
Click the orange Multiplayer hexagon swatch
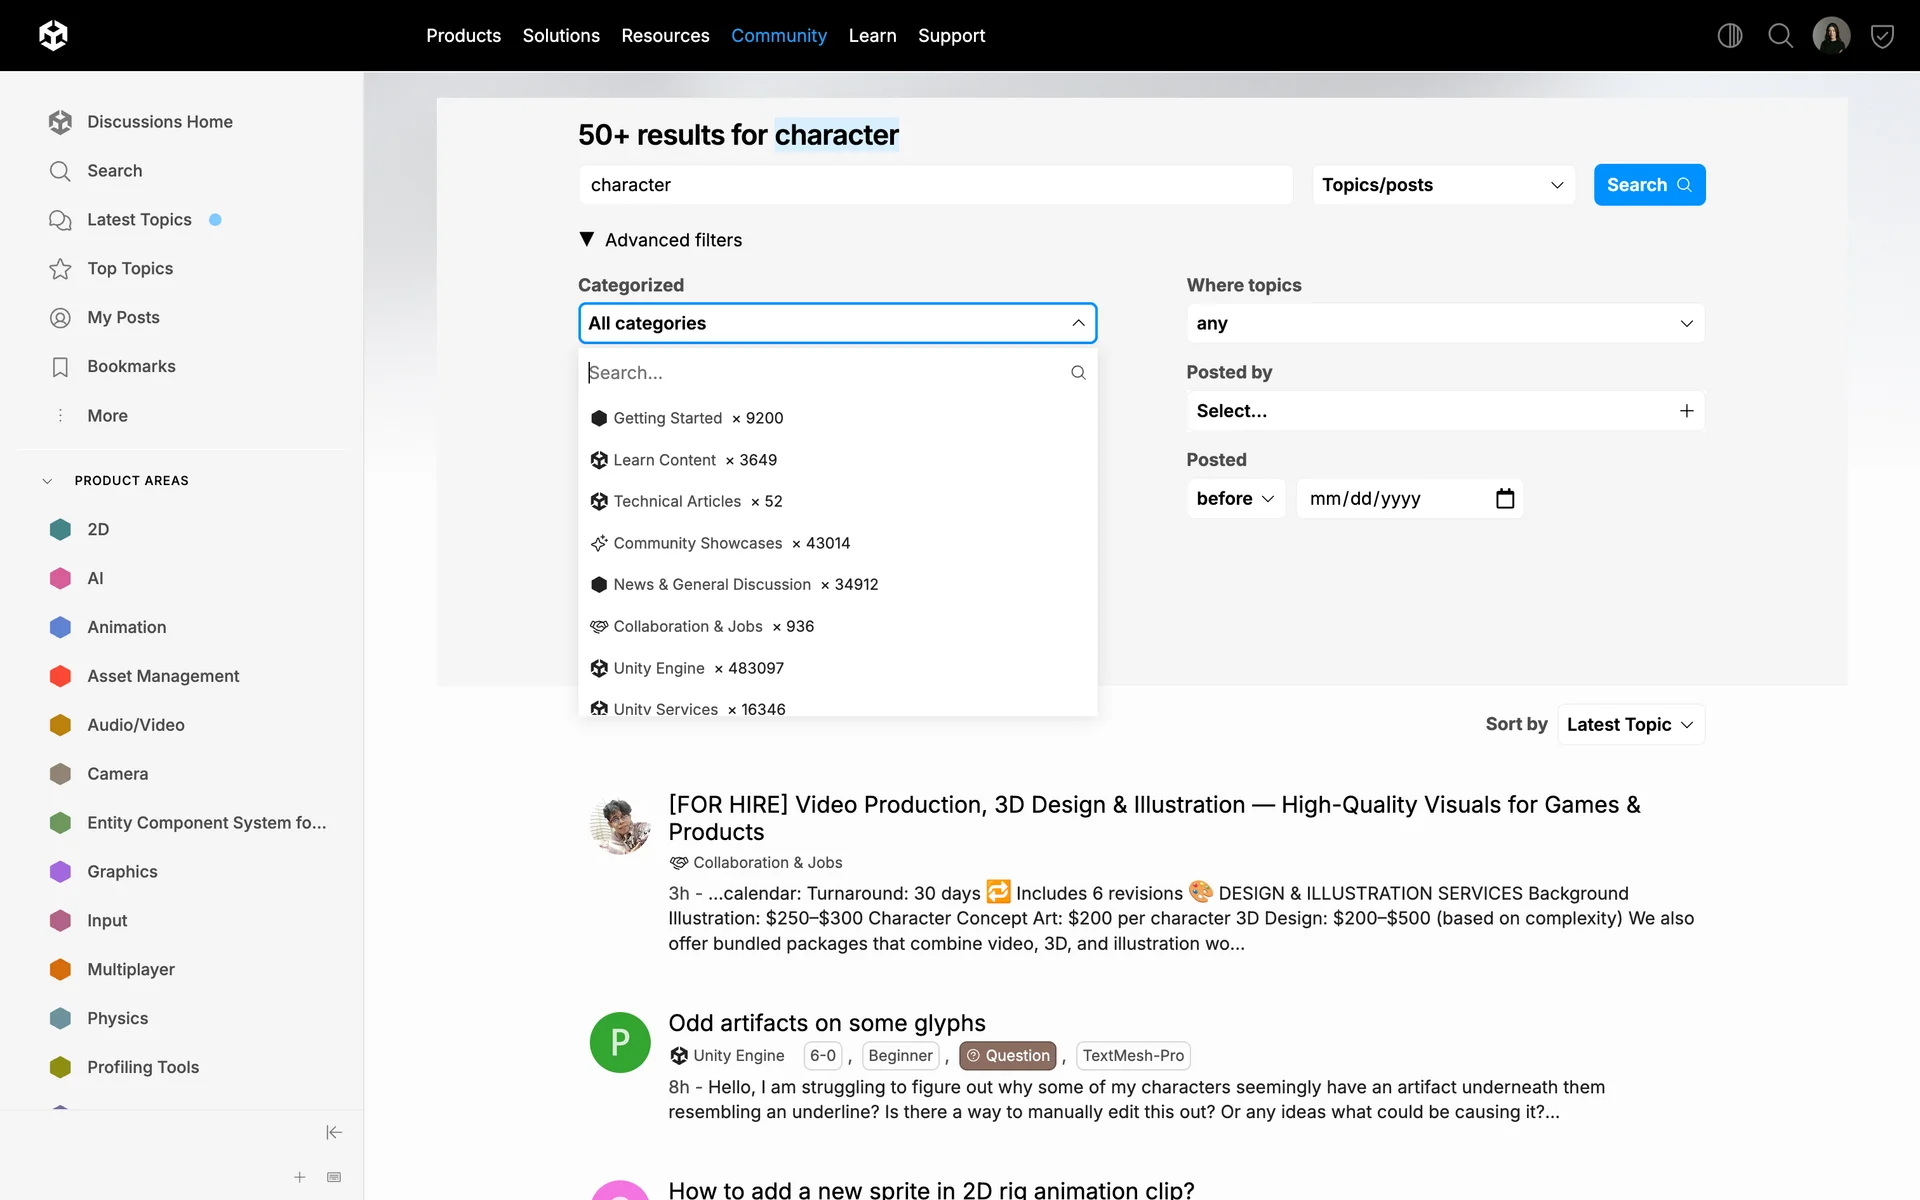[60, 969]
